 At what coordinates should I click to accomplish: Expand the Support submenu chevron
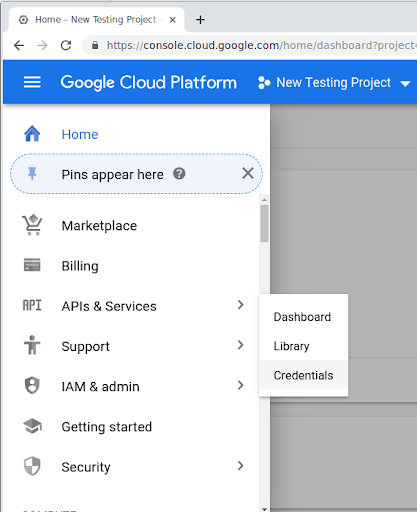(x=241, y=345)
